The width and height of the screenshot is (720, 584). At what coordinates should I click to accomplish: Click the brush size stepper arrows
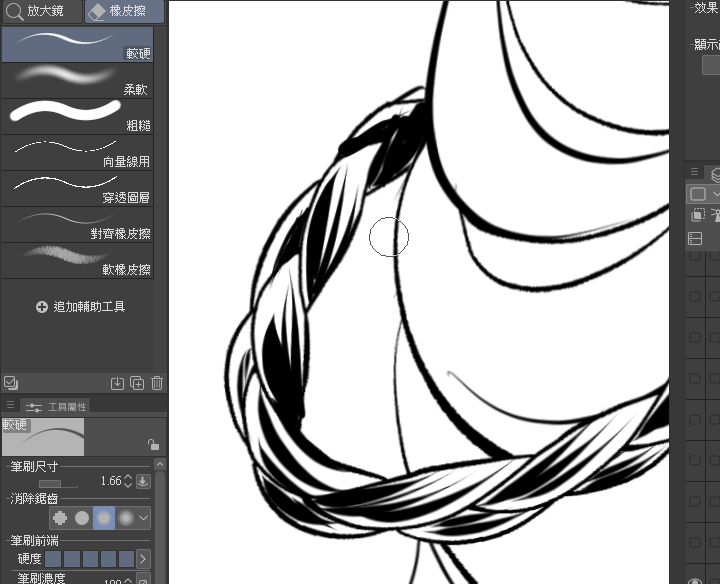click(128, 481)
